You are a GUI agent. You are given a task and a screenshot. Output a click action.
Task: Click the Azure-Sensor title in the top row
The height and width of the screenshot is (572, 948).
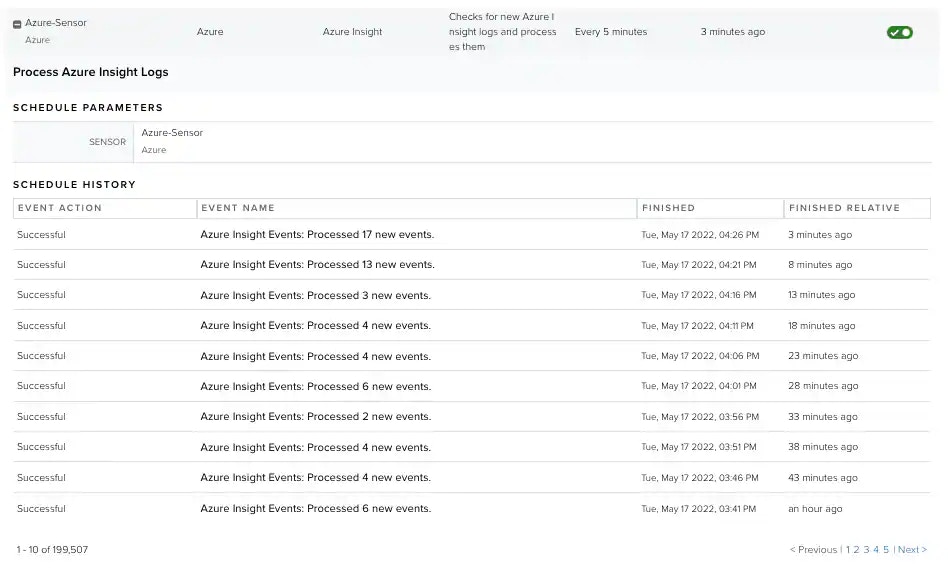[x=56, y=23]
